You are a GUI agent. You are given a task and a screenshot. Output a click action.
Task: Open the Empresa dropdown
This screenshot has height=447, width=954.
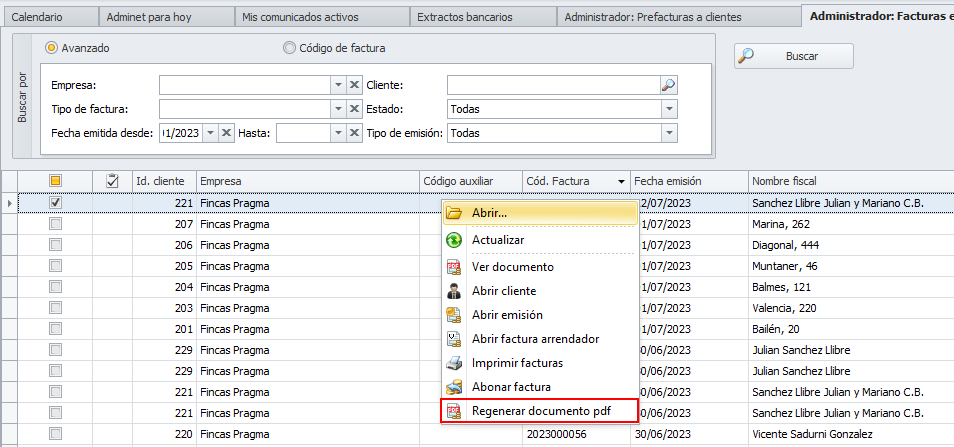click(x=338, y=86)
